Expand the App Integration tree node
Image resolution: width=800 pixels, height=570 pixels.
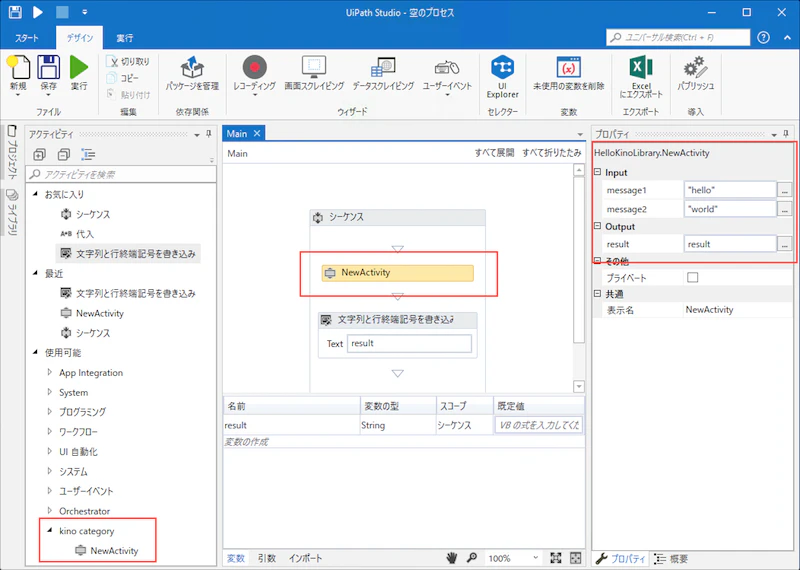point(49,372)
